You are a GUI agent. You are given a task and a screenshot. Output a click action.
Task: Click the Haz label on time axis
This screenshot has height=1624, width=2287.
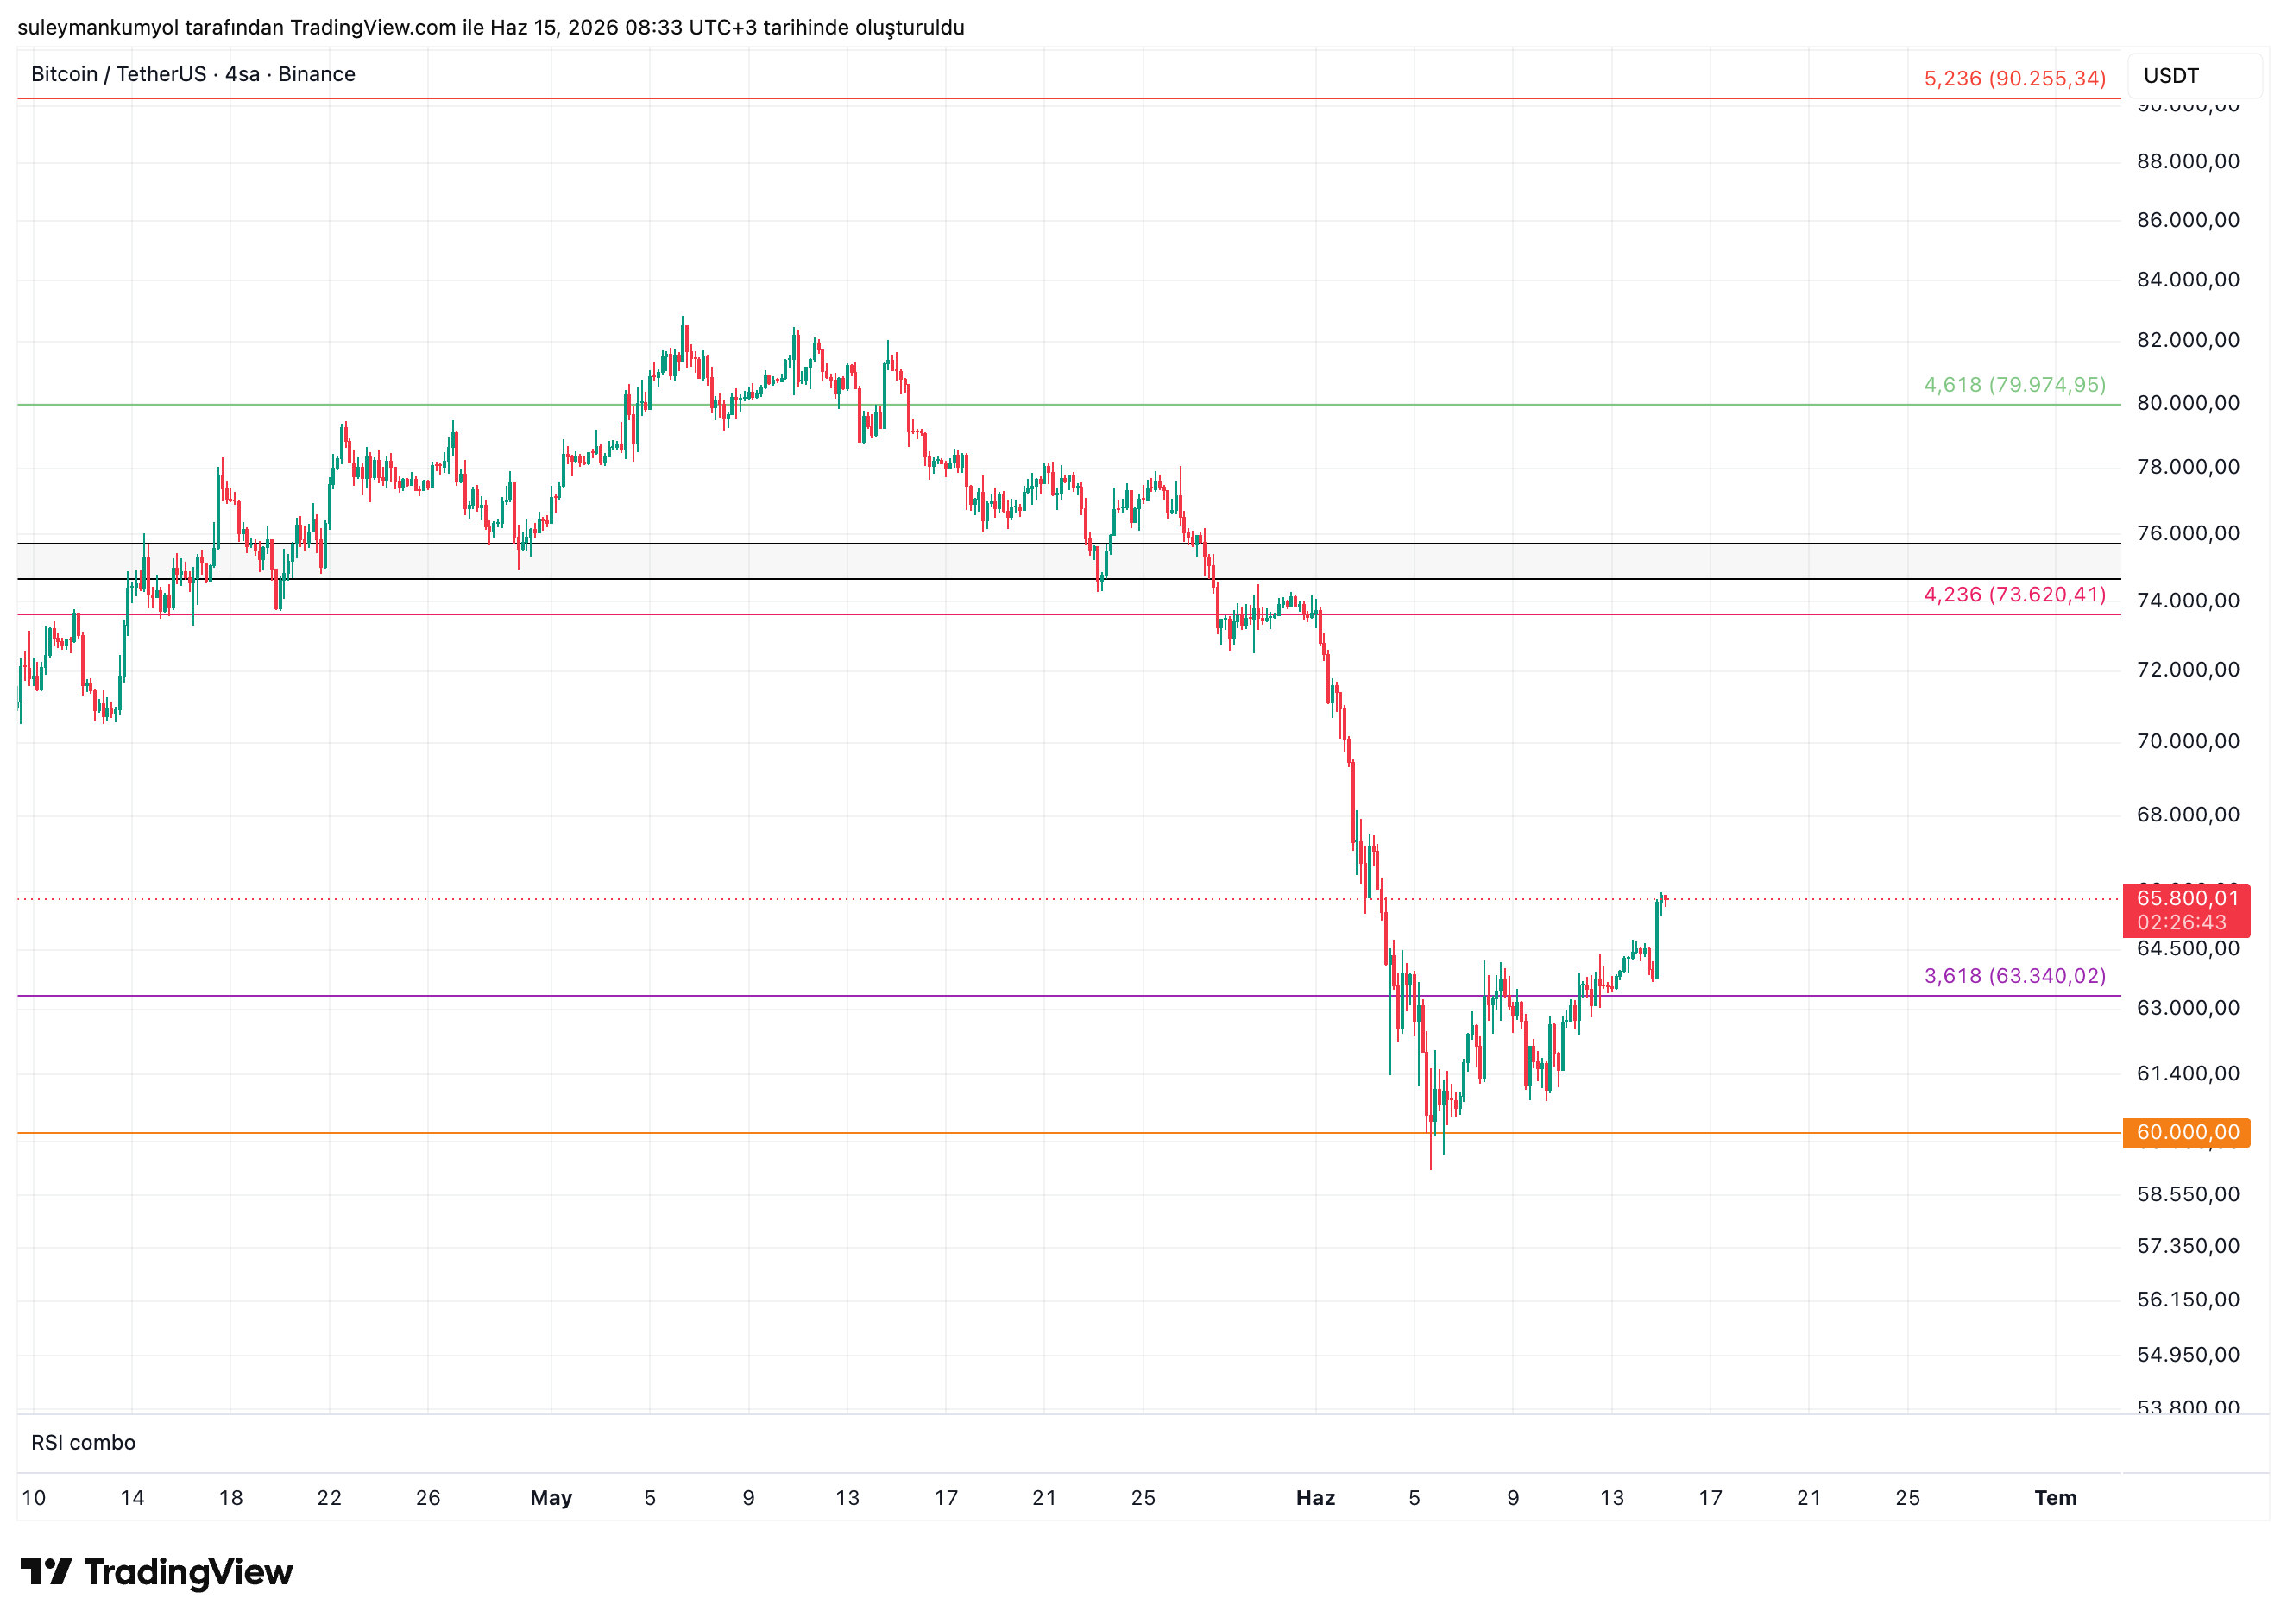point(1316,1498)
